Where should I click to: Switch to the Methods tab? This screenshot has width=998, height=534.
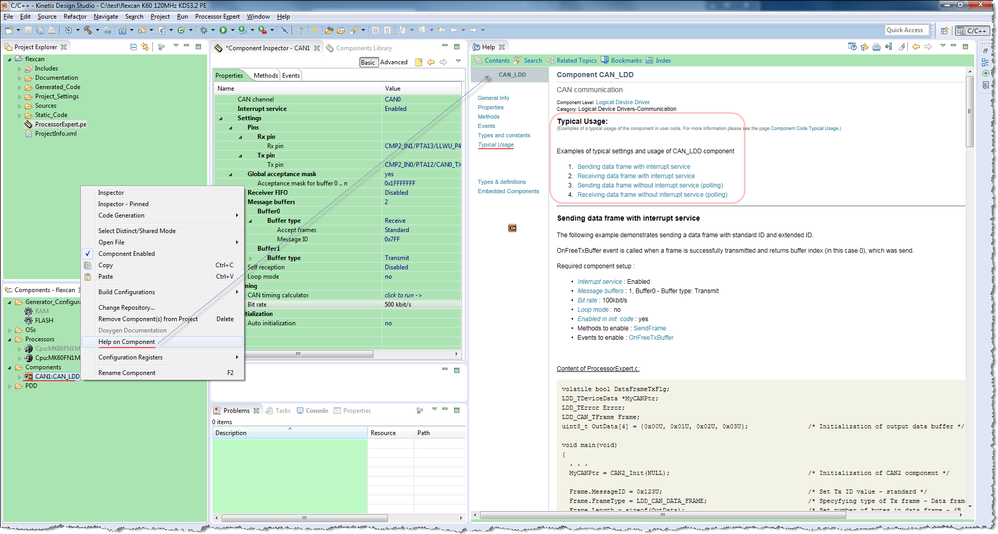(x=265, y=75)
